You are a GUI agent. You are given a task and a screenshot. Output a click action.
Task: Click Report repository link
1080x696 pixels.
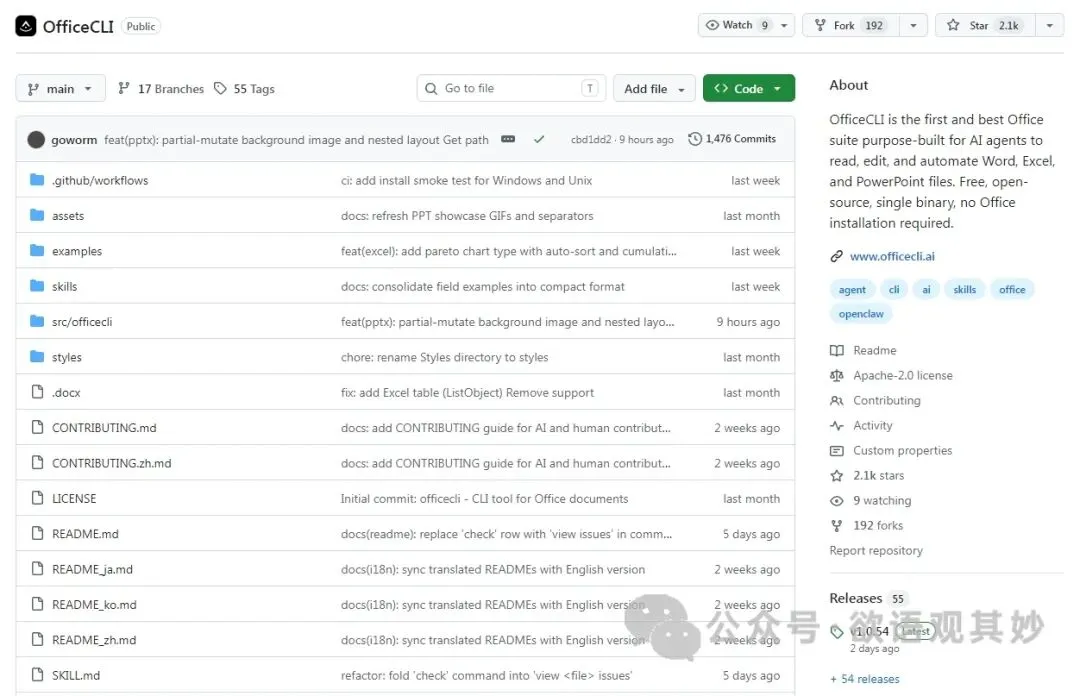coord(876,551)
